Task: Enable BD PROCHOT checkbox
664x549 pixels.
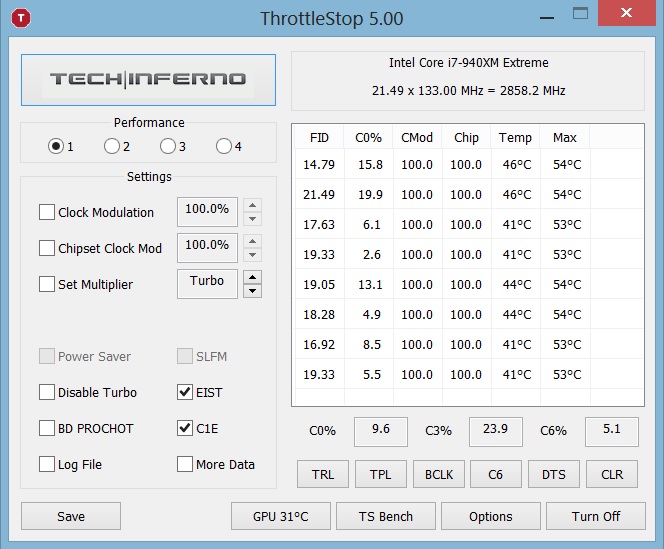Action: click(47, 428)
